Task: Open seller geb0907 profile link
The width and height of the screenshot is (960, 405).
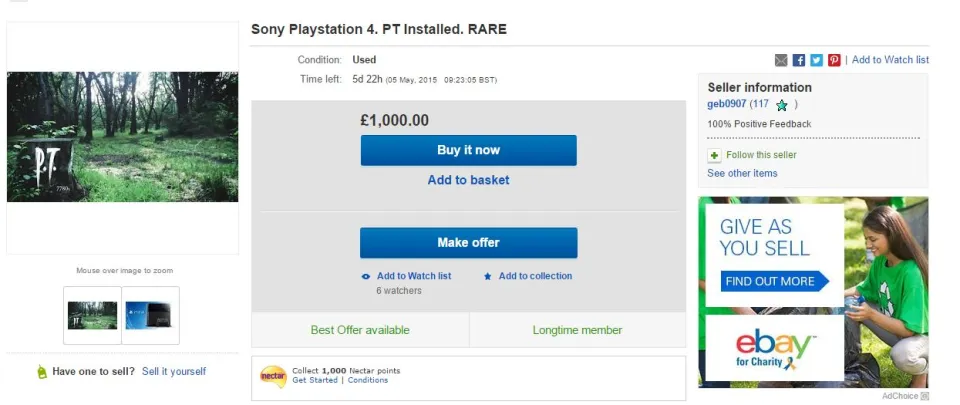Action: coord(727,104)
